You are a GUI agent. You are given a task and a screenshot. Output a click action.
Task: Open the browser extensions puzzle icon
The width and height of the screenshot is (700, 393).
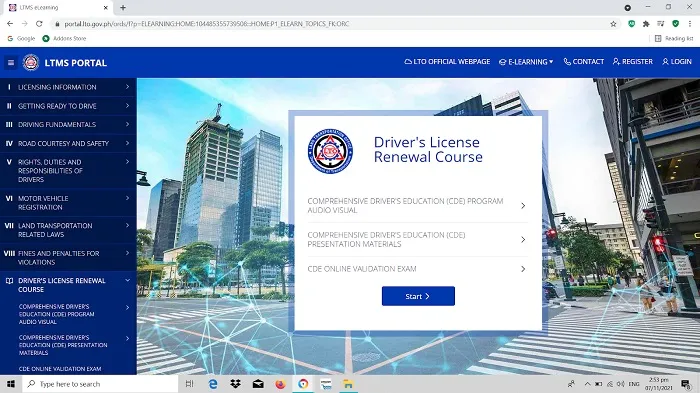[646, 24]
